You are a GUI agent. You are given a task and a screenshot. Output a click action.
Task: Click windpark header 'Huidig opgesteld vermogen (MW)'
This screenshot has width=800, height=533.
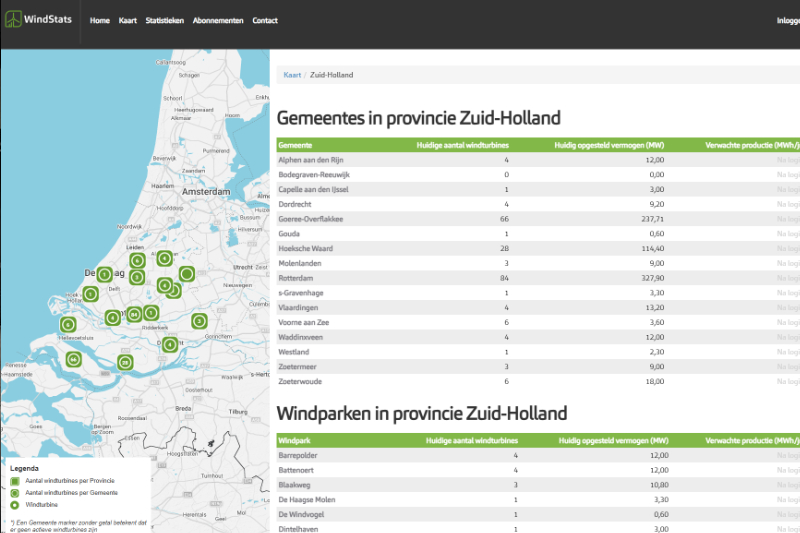[x=613, y=441]
